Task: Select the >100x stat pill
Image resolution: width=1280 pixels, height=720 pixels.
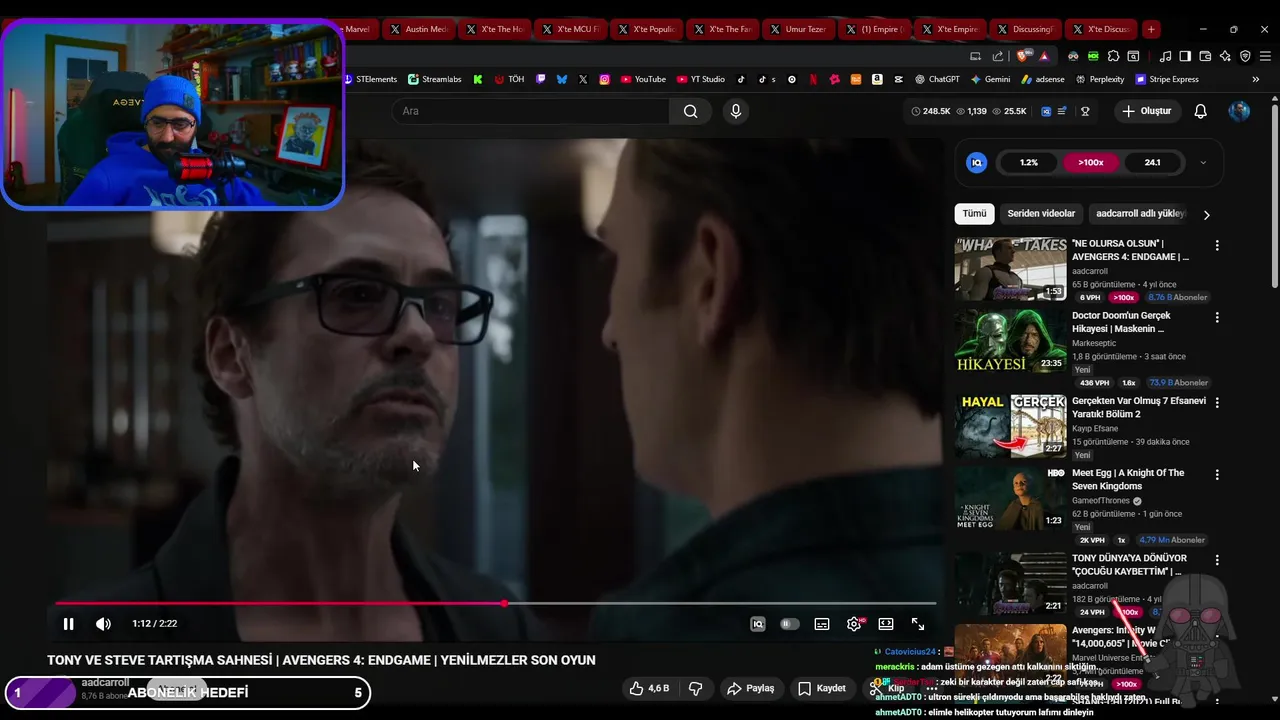Action: point(1091,162)
